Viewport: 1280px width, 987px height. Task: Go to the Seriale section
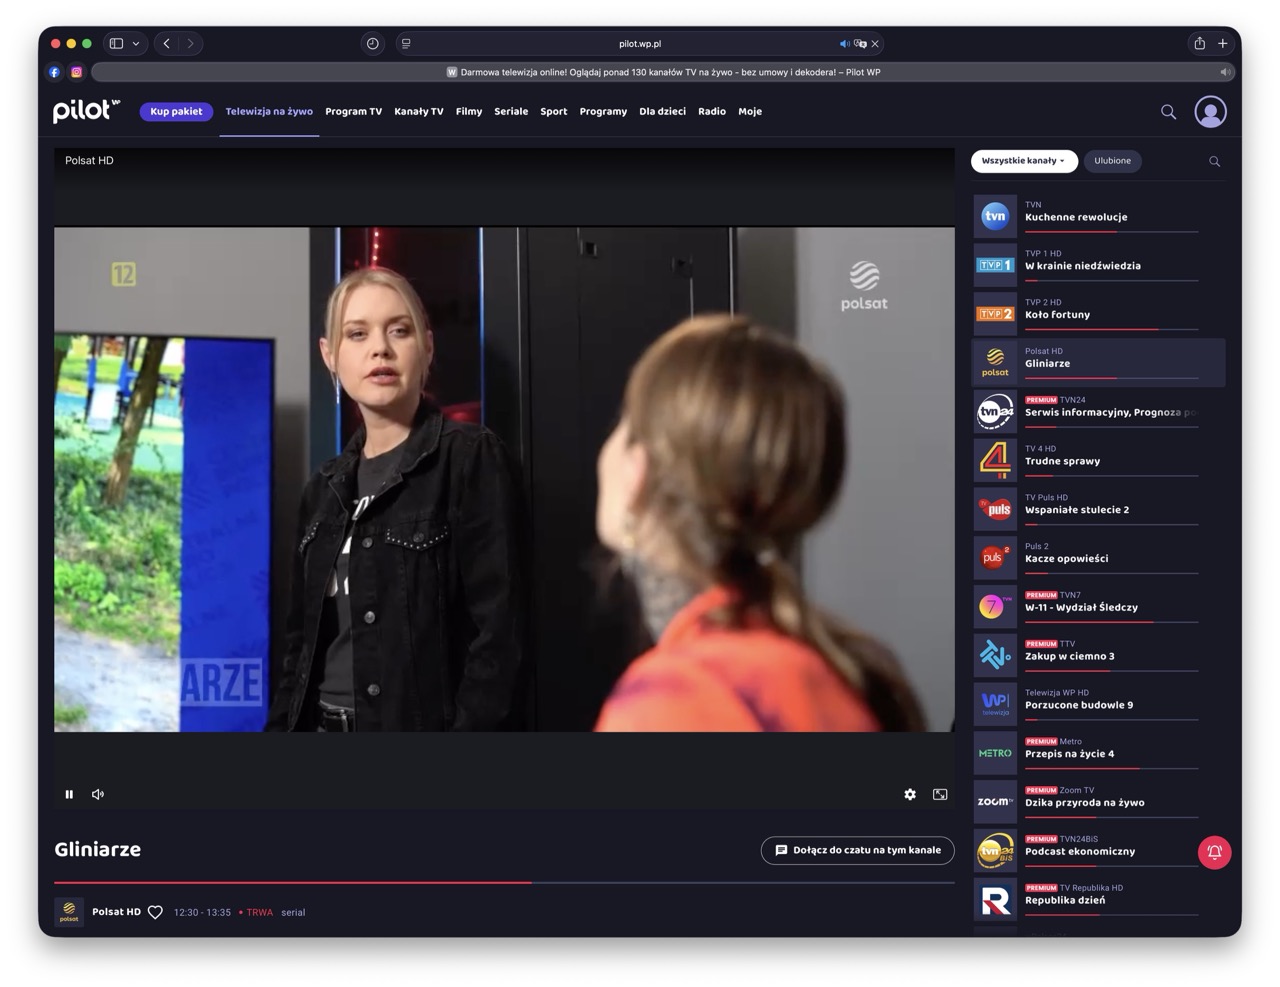pyautogui.click(x=511, y=112)
